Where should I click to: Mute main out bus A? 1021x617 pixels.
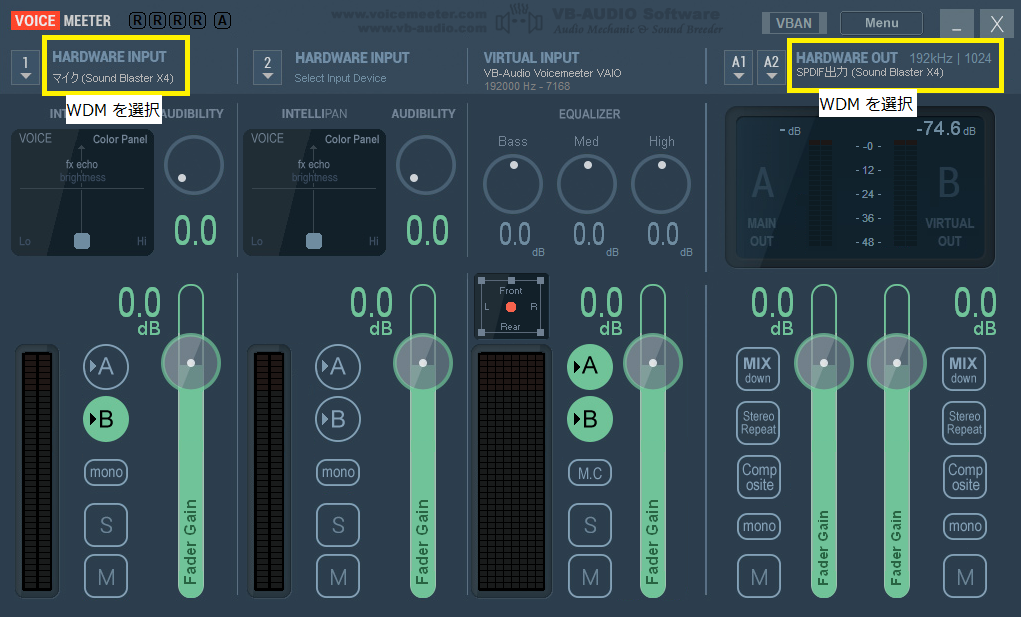(x=758, y=576)
